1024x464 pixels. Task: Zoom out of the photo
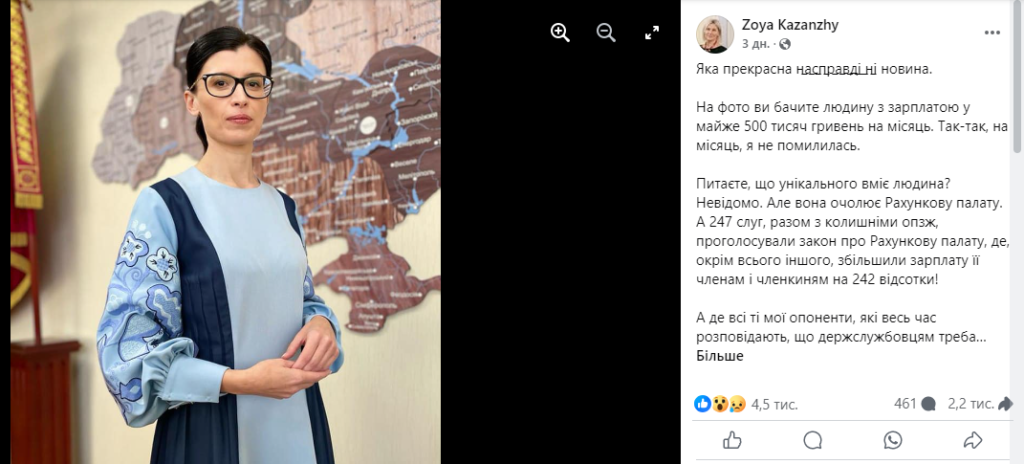tap(606, 33)
